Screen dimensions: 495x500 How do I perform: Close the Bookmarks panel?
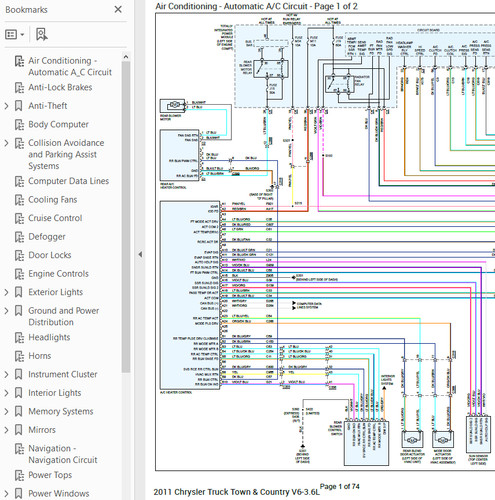pos(118,10)
